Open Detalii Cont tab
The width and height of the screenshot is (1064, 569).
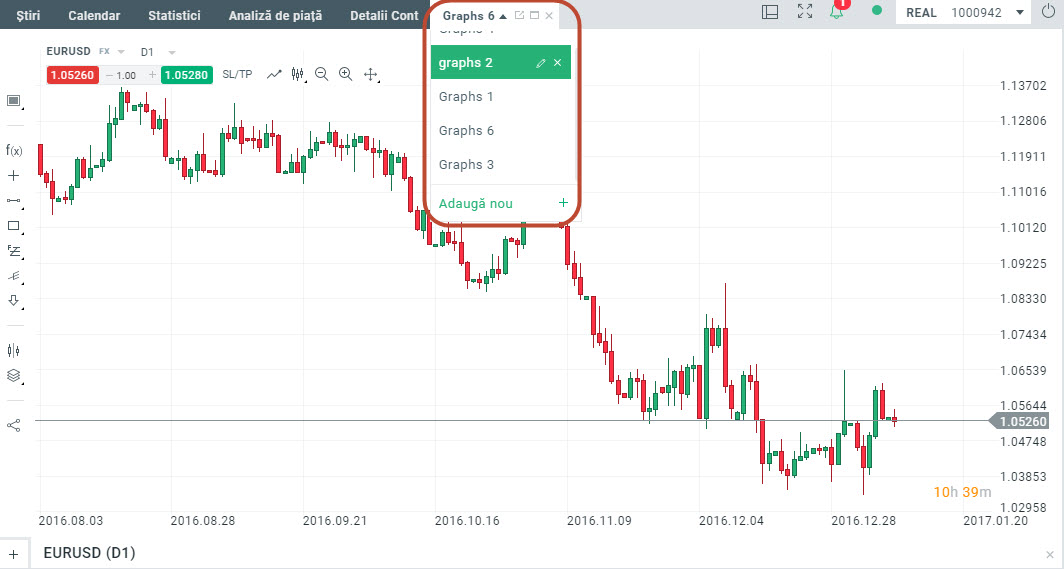click(384, 15)
